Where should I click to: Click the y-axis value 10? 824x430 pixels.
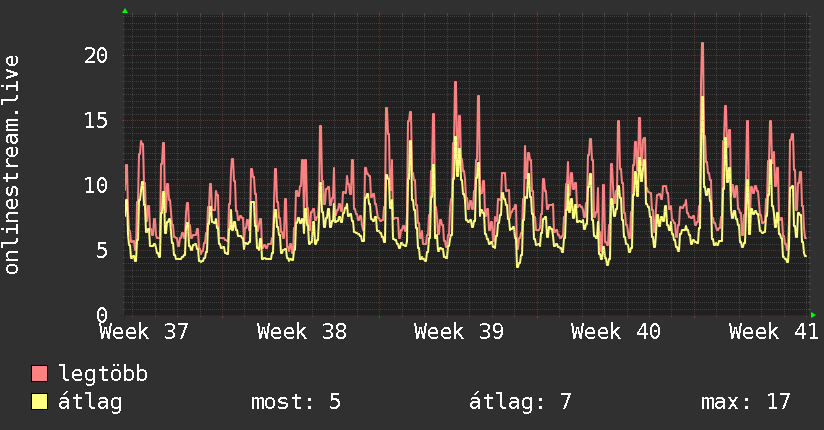point(96,185)
